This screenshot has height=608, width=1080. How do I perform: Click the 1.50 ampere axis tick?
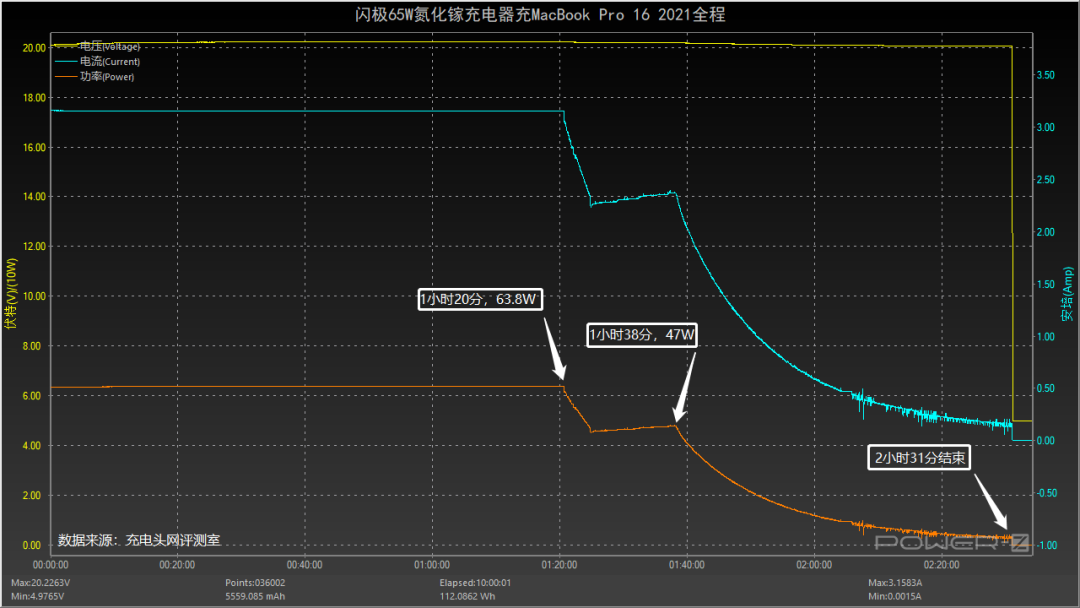click(x=1046, y=284)
